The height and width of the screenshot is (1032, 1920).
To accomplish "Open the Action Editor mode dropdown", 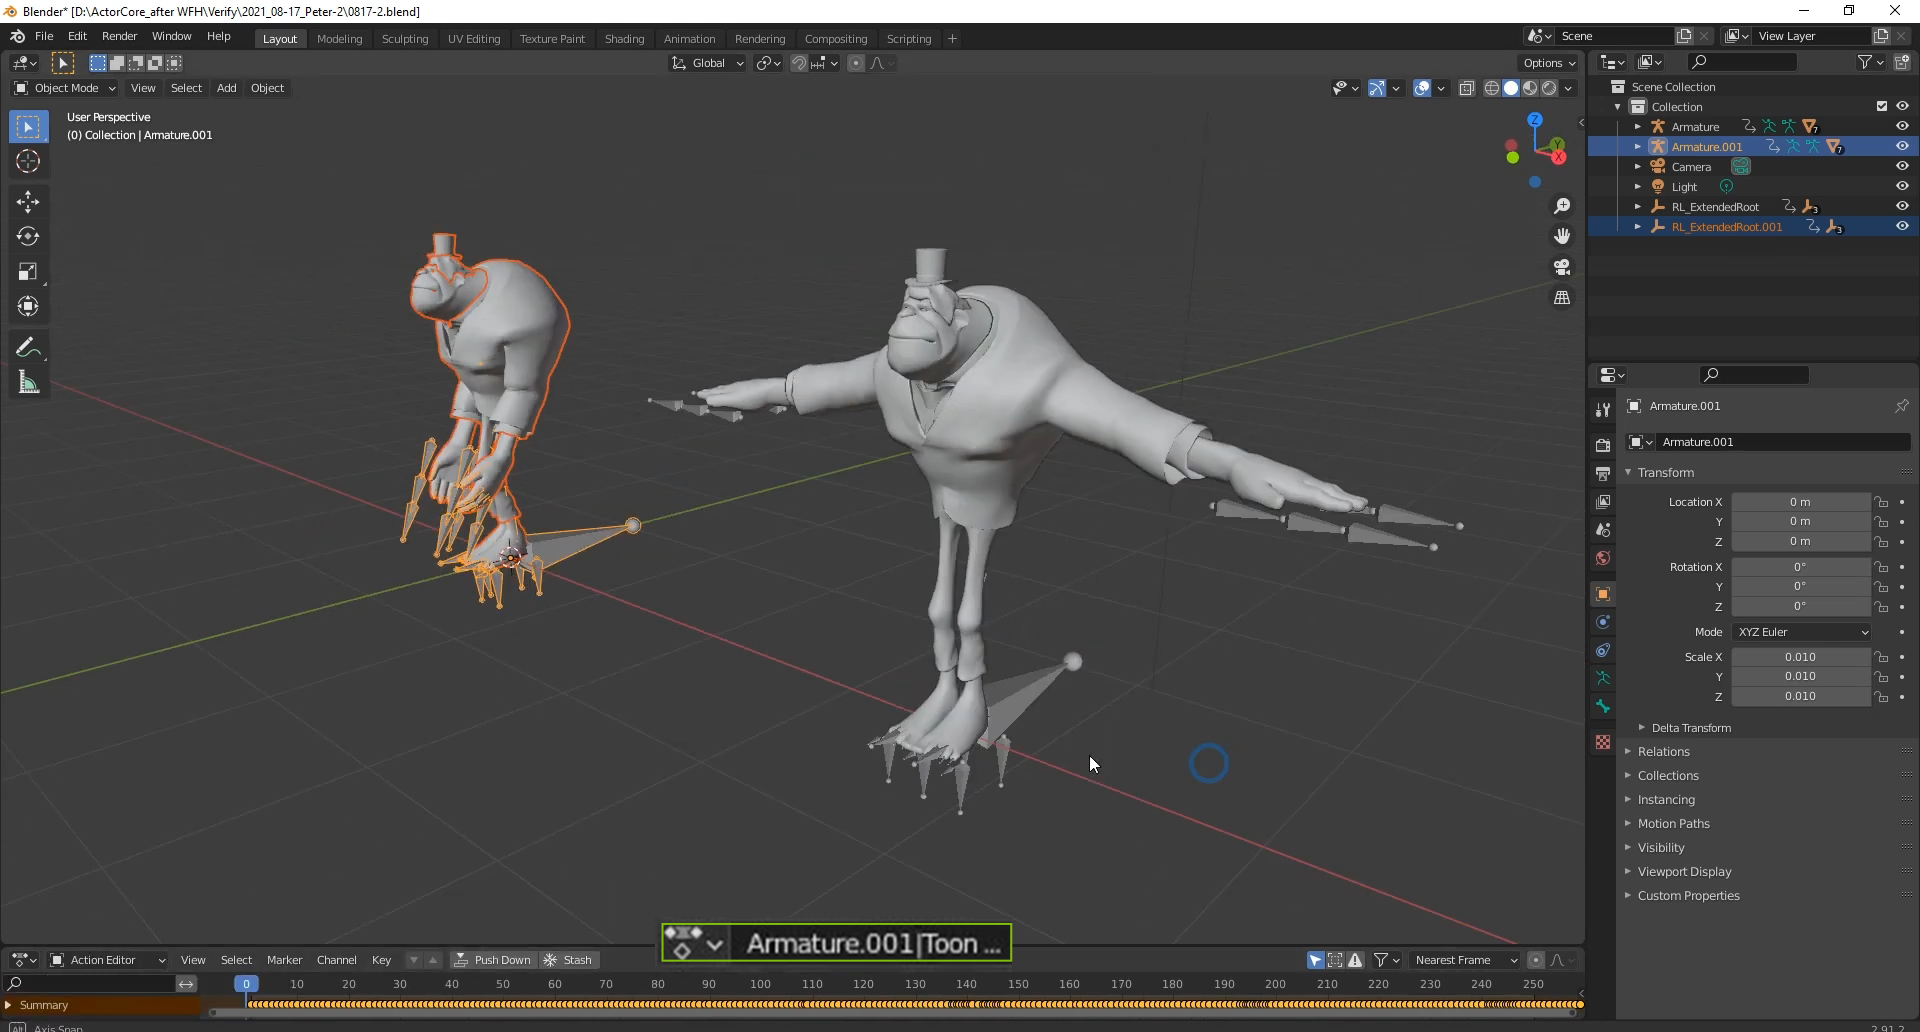I will pyautogui.click(x=108, y=960).
